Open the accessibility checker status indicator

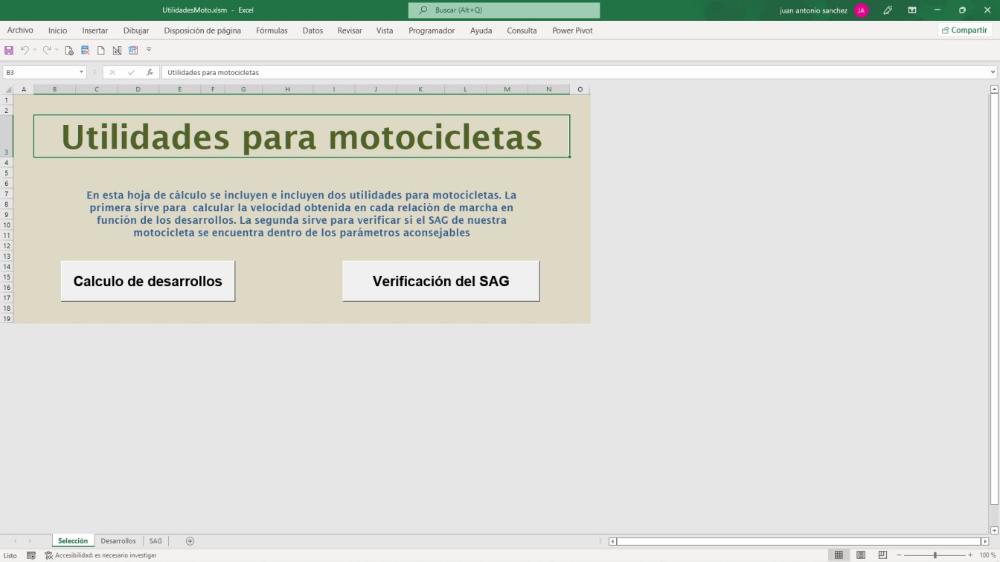(101, 555)
